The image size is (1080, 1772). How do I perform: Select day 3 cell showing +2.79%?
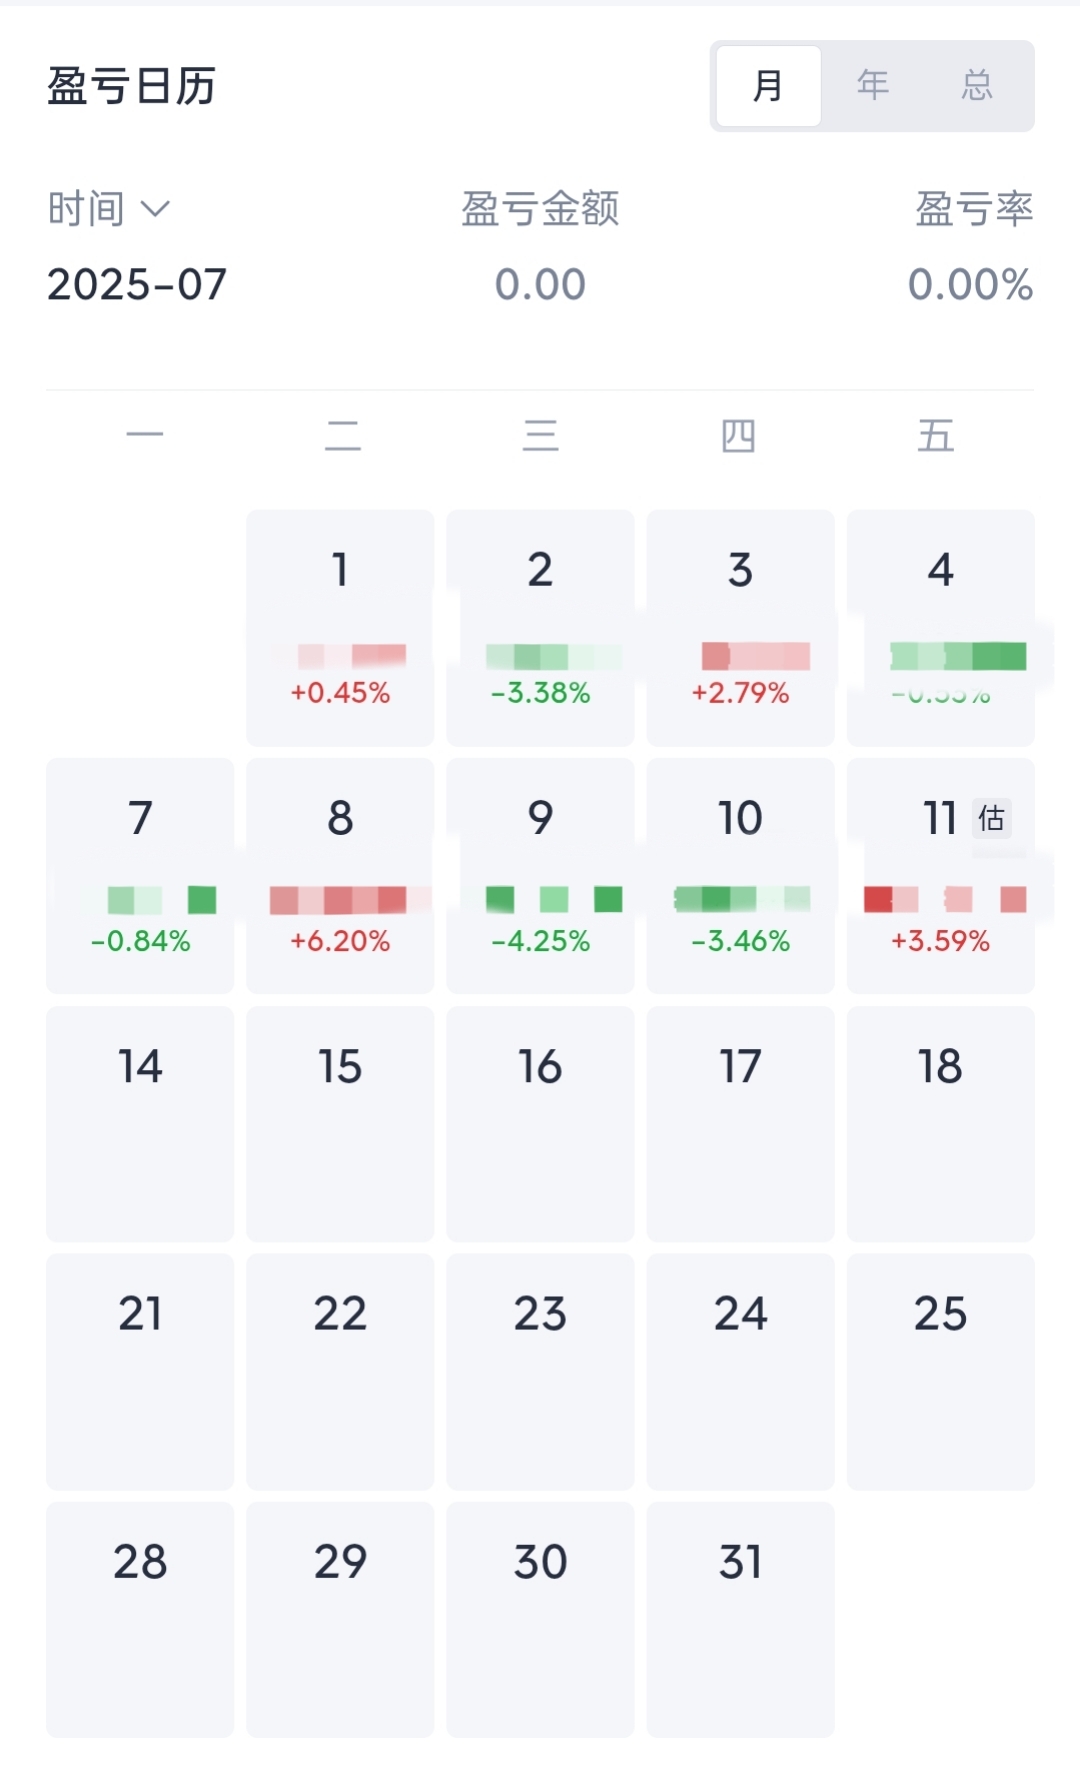click(740, 628)
